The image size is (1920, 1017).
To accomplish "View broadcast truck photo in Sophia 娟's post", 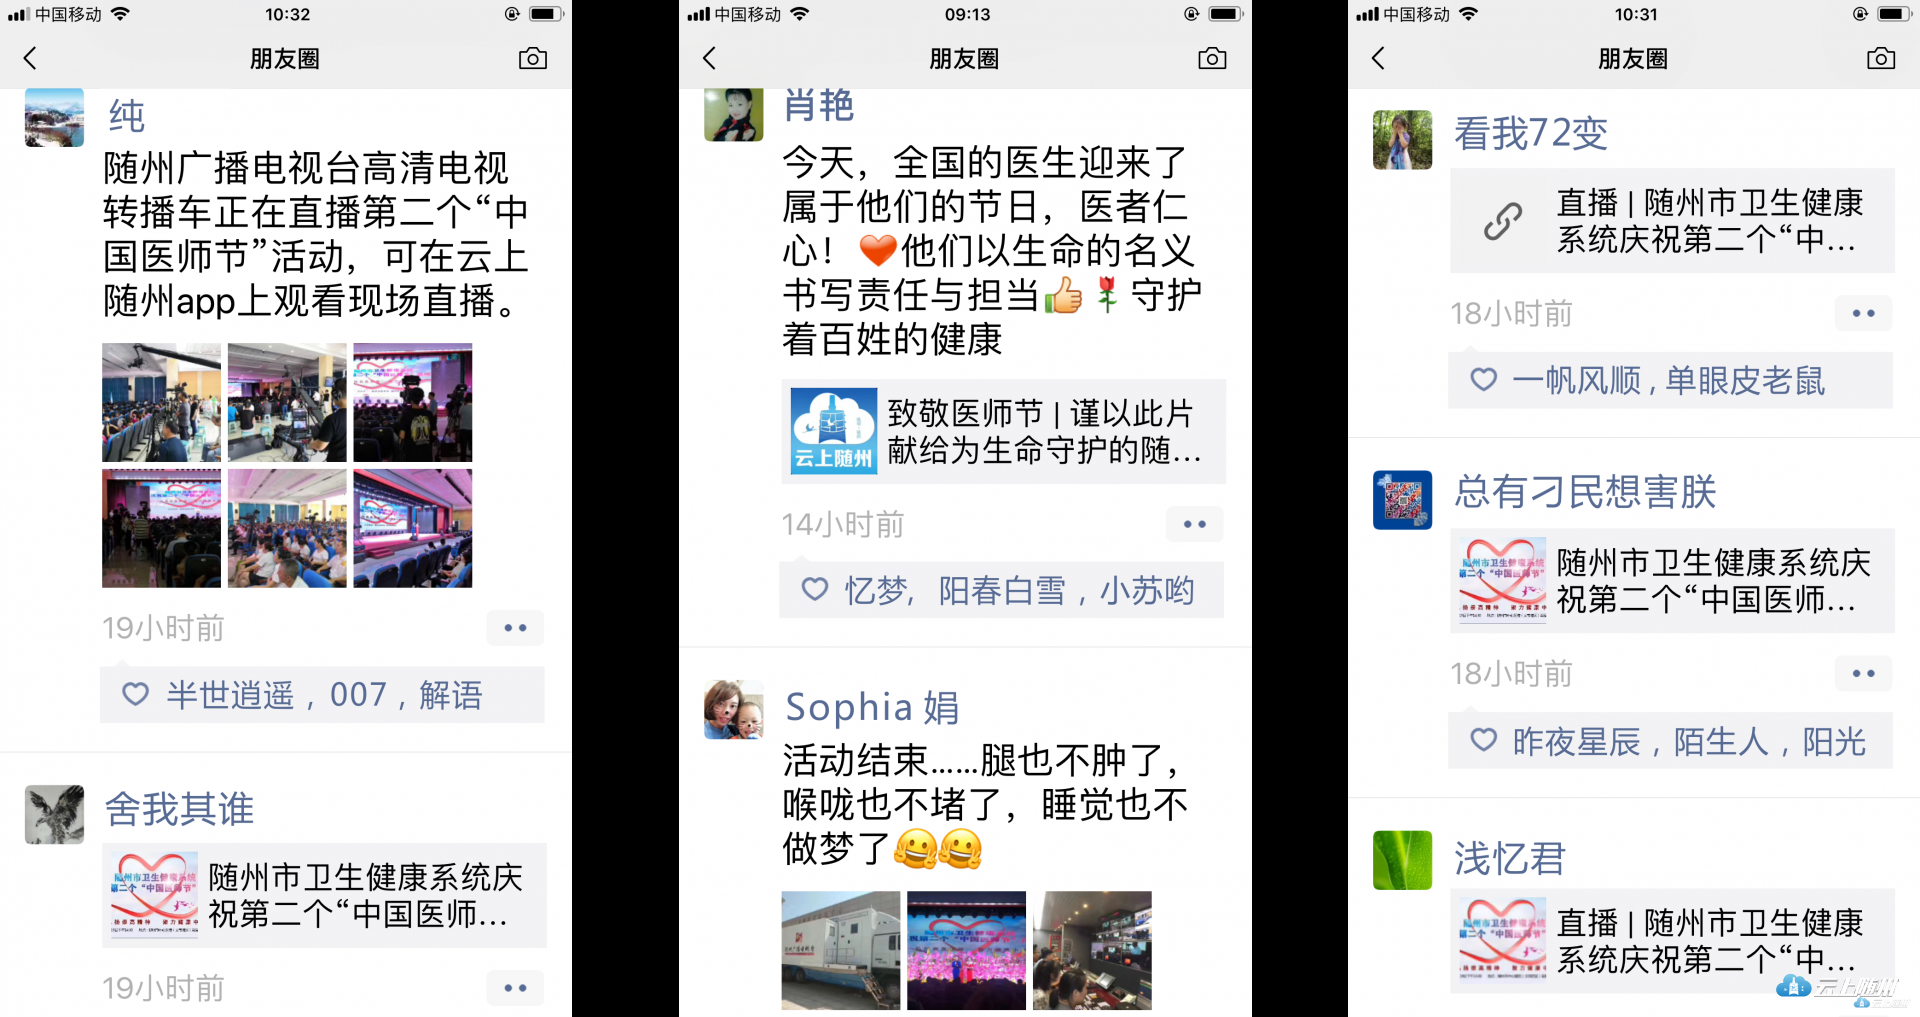I will (x=840, y=950).
